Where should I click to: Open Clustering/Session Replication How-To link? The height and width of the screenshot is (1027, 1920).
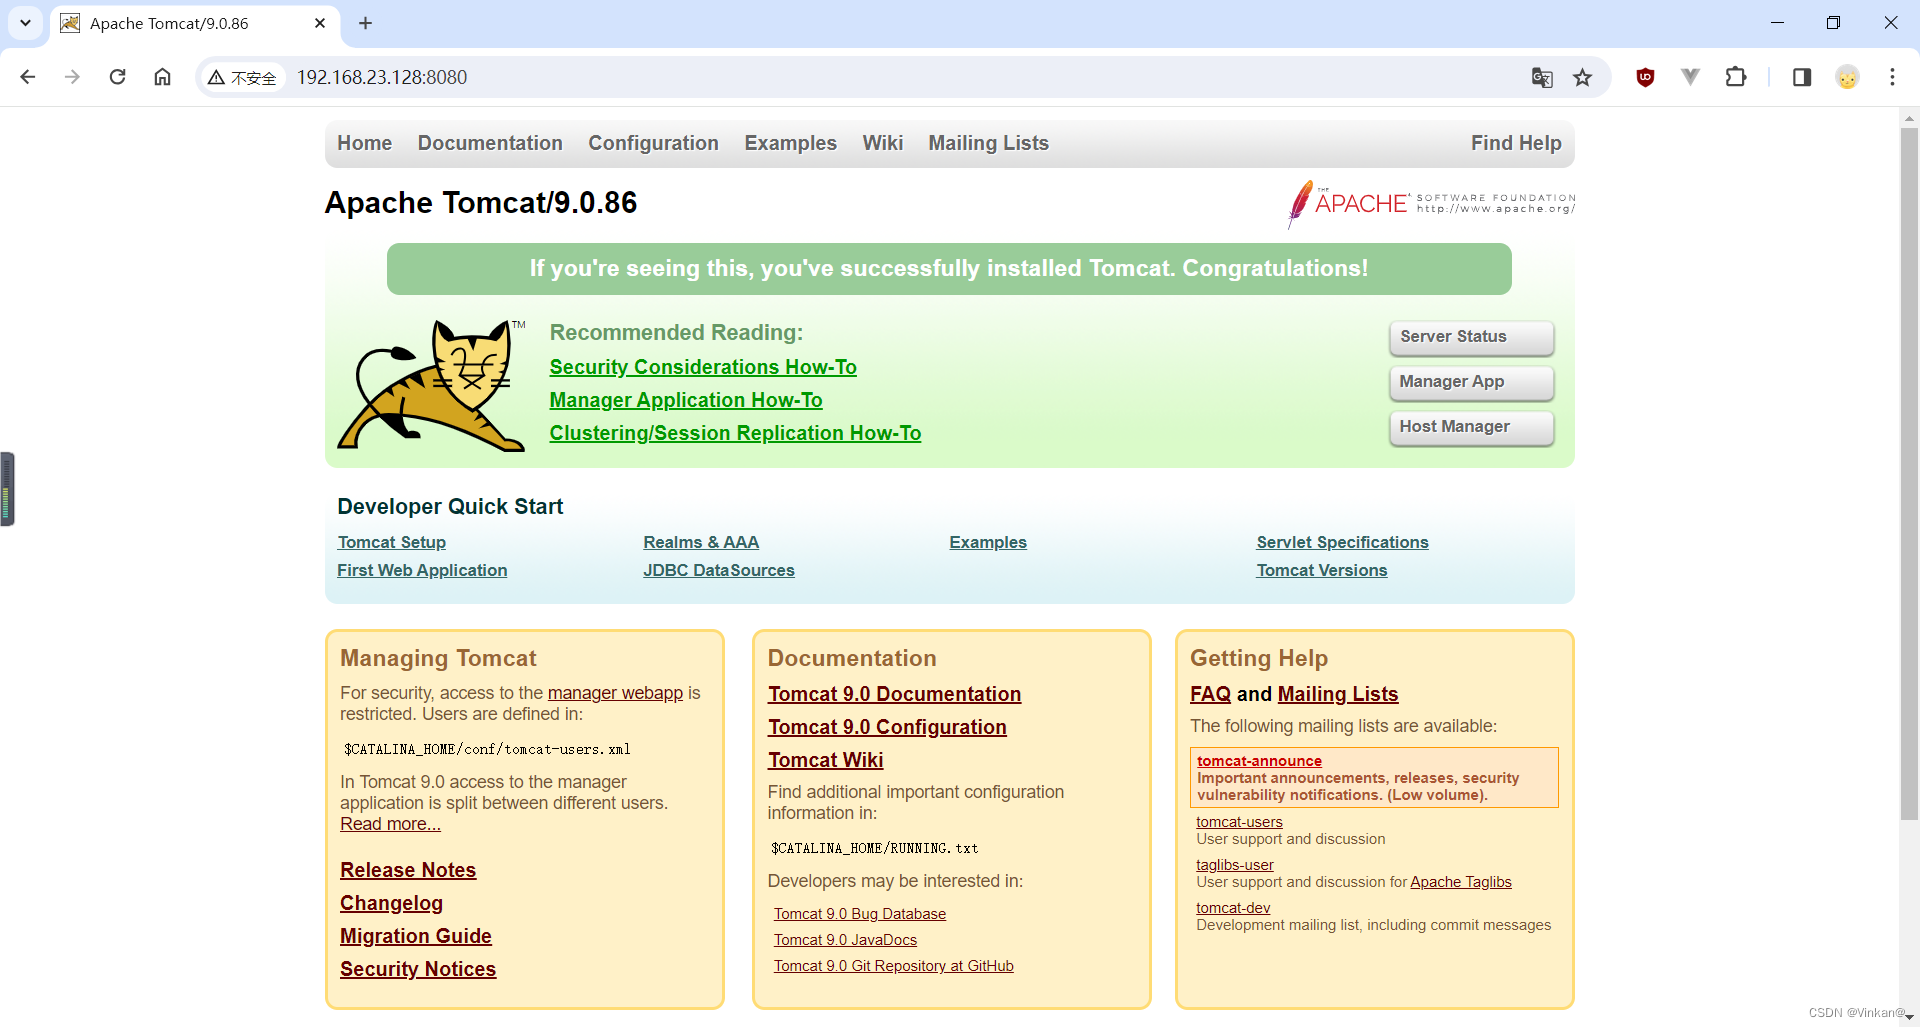pyautogui.click(x=735, y=433)
